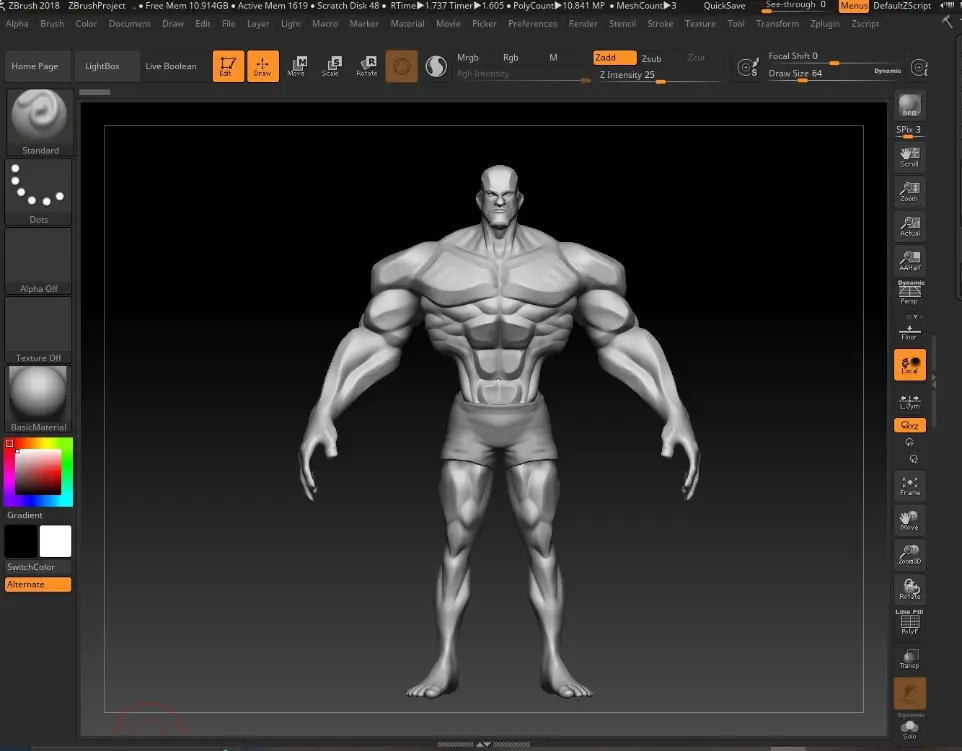This screenshot has width=962, height=751.
Task: Open the Texture Off selector
Action: (39, 330)
